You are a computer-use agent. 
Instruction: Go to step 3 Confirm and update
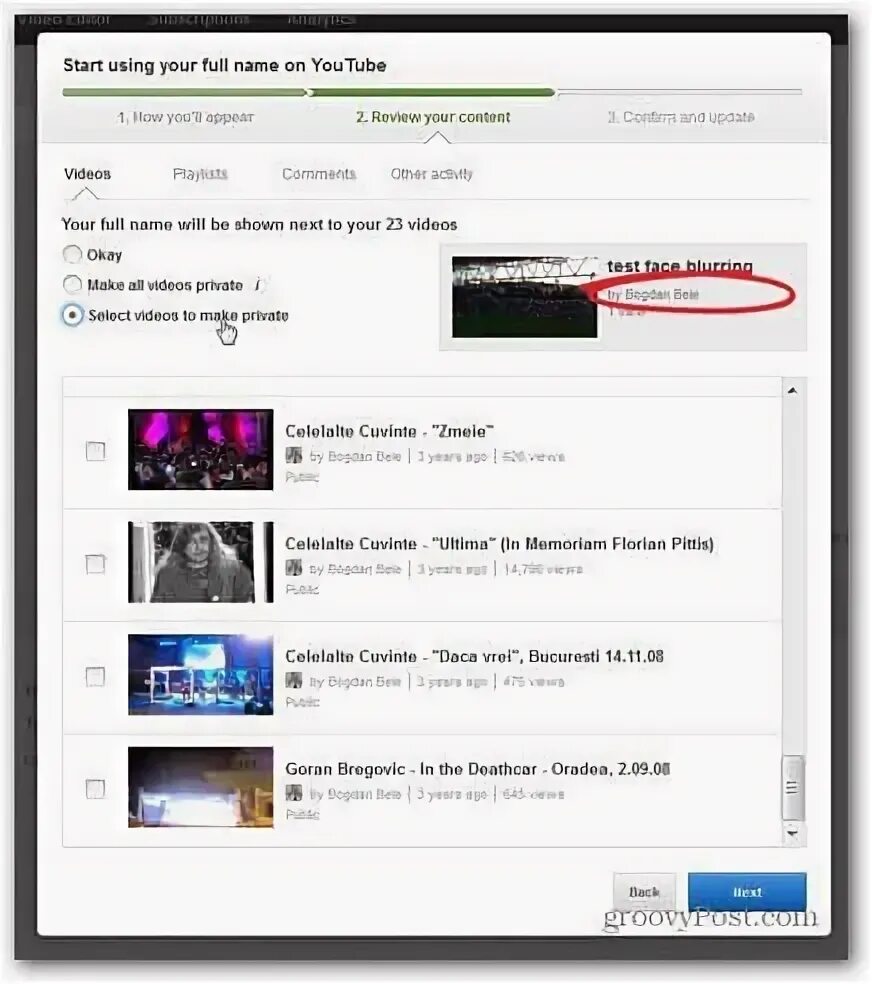pyautogui.click(x=681, y=117)
